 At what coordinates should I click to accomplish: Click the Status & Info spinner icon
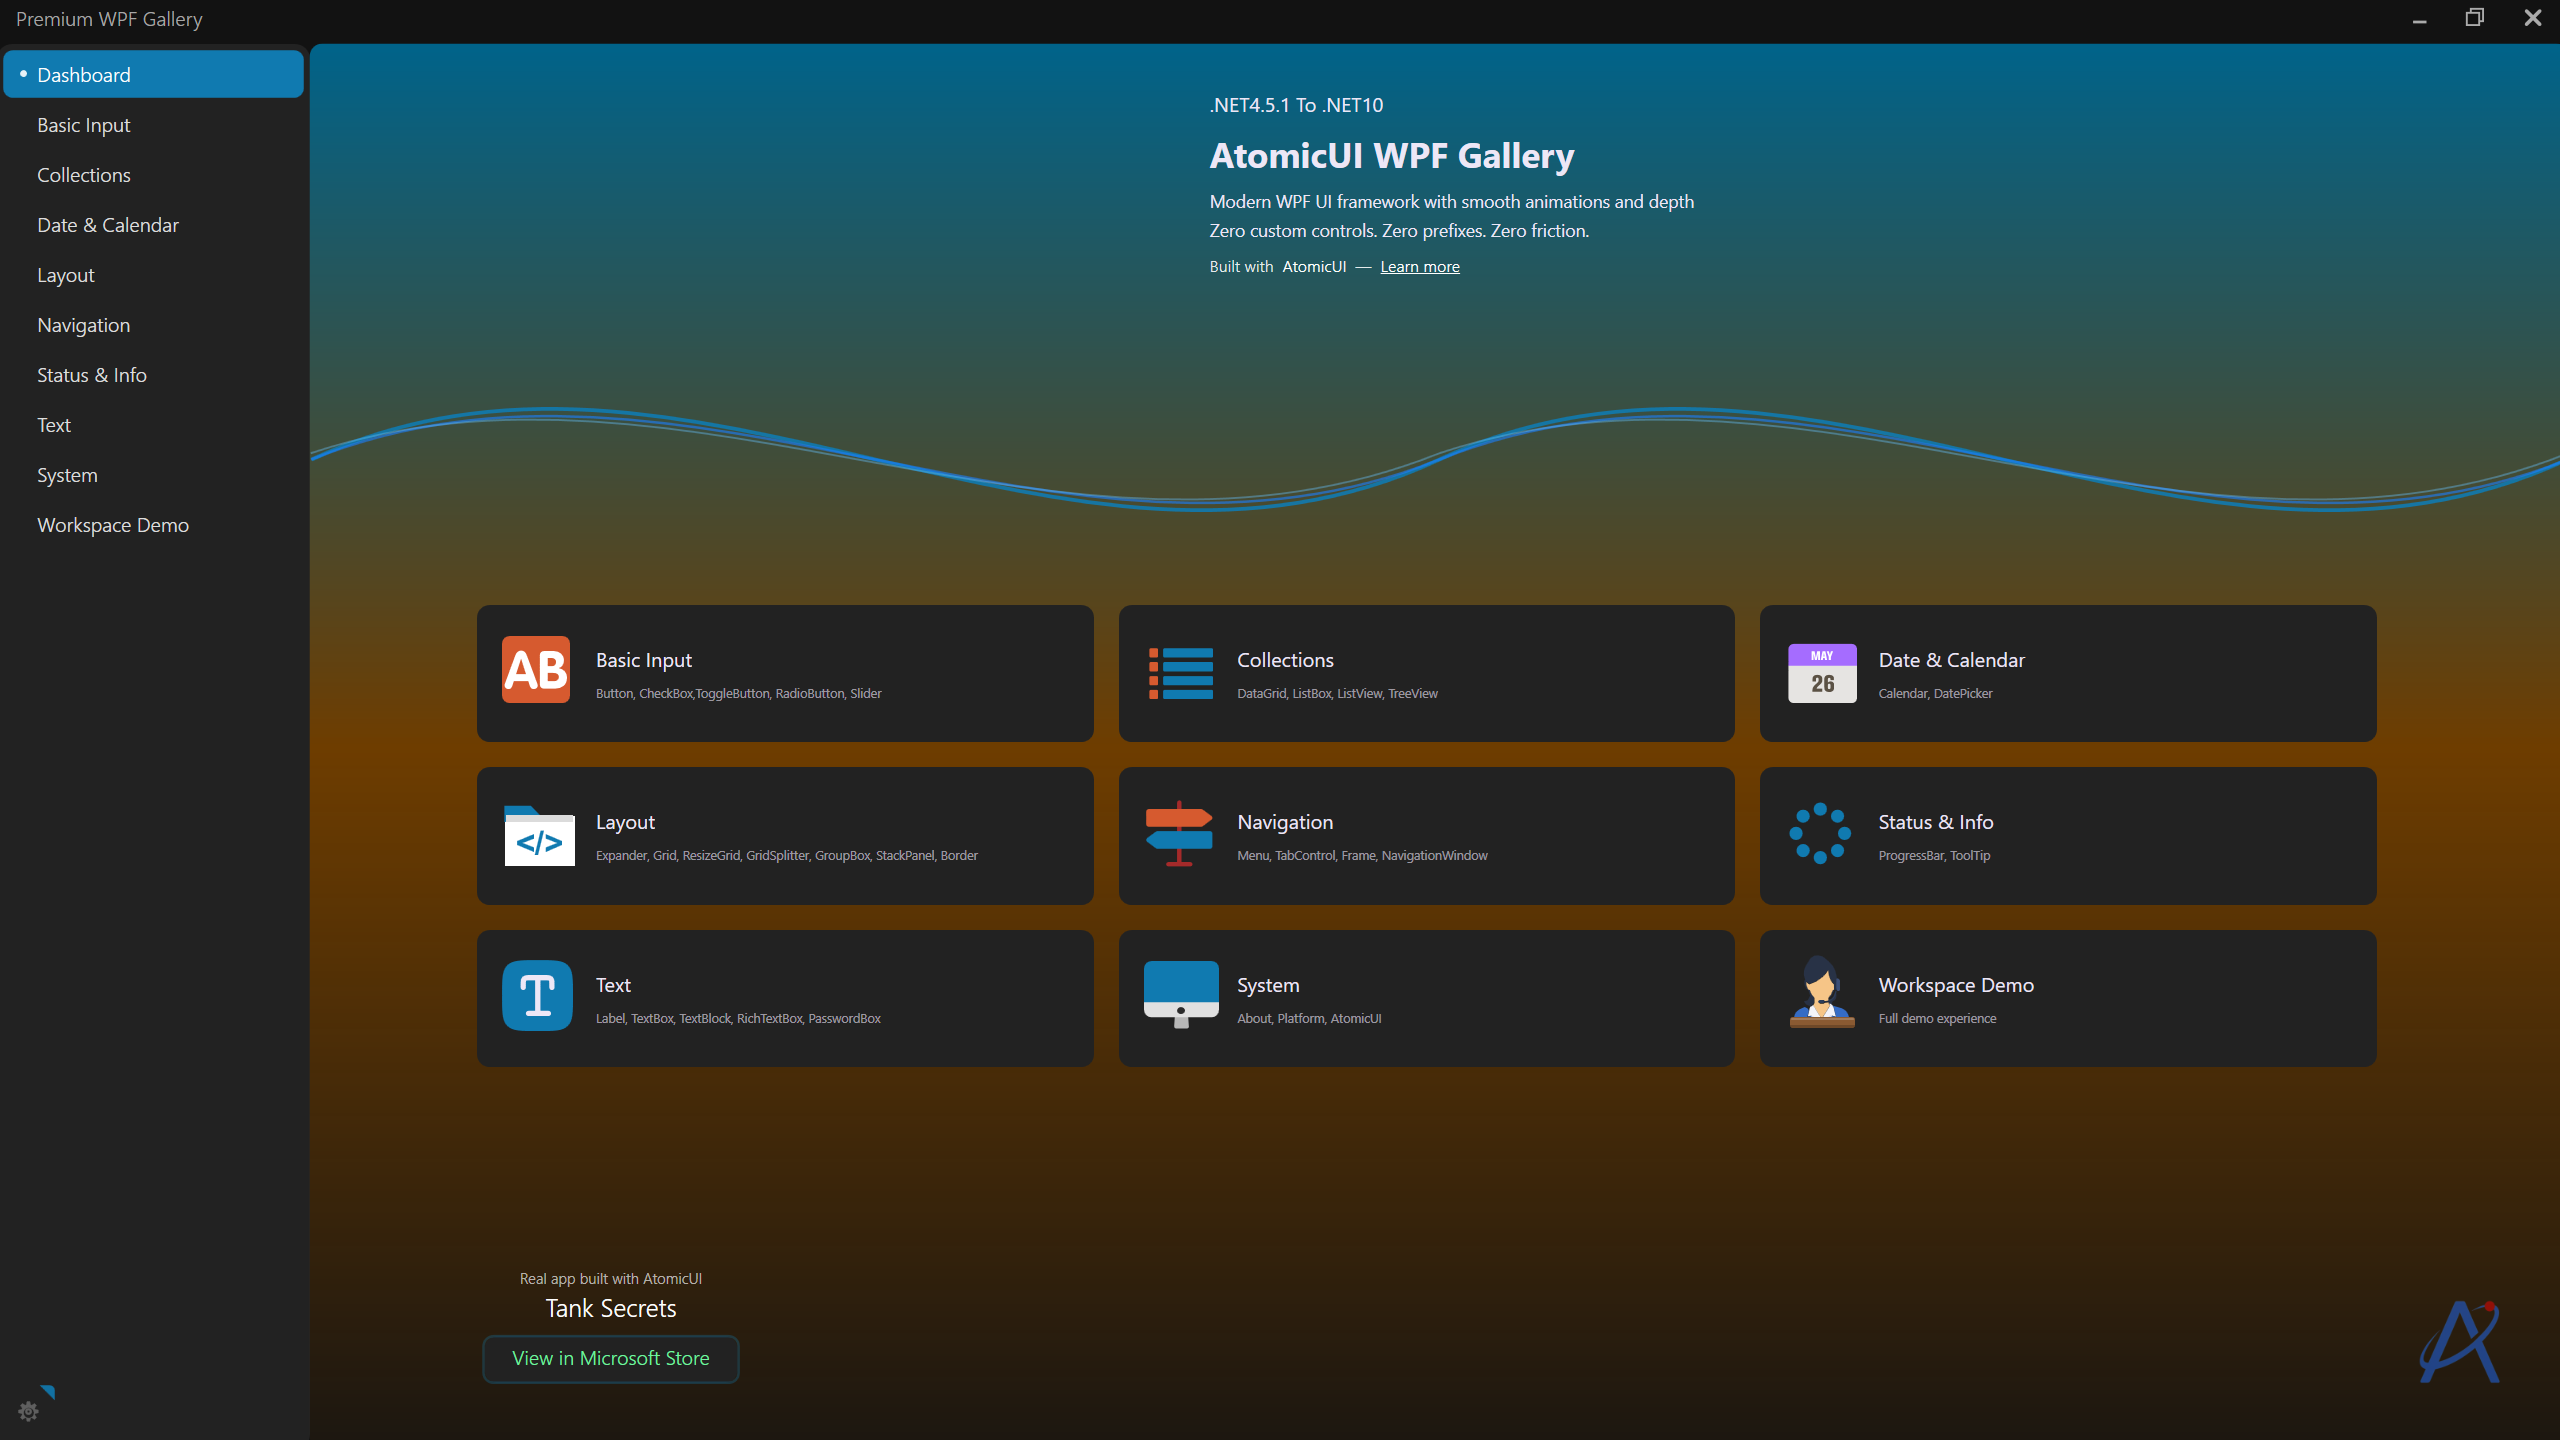tap(1820, 833)
